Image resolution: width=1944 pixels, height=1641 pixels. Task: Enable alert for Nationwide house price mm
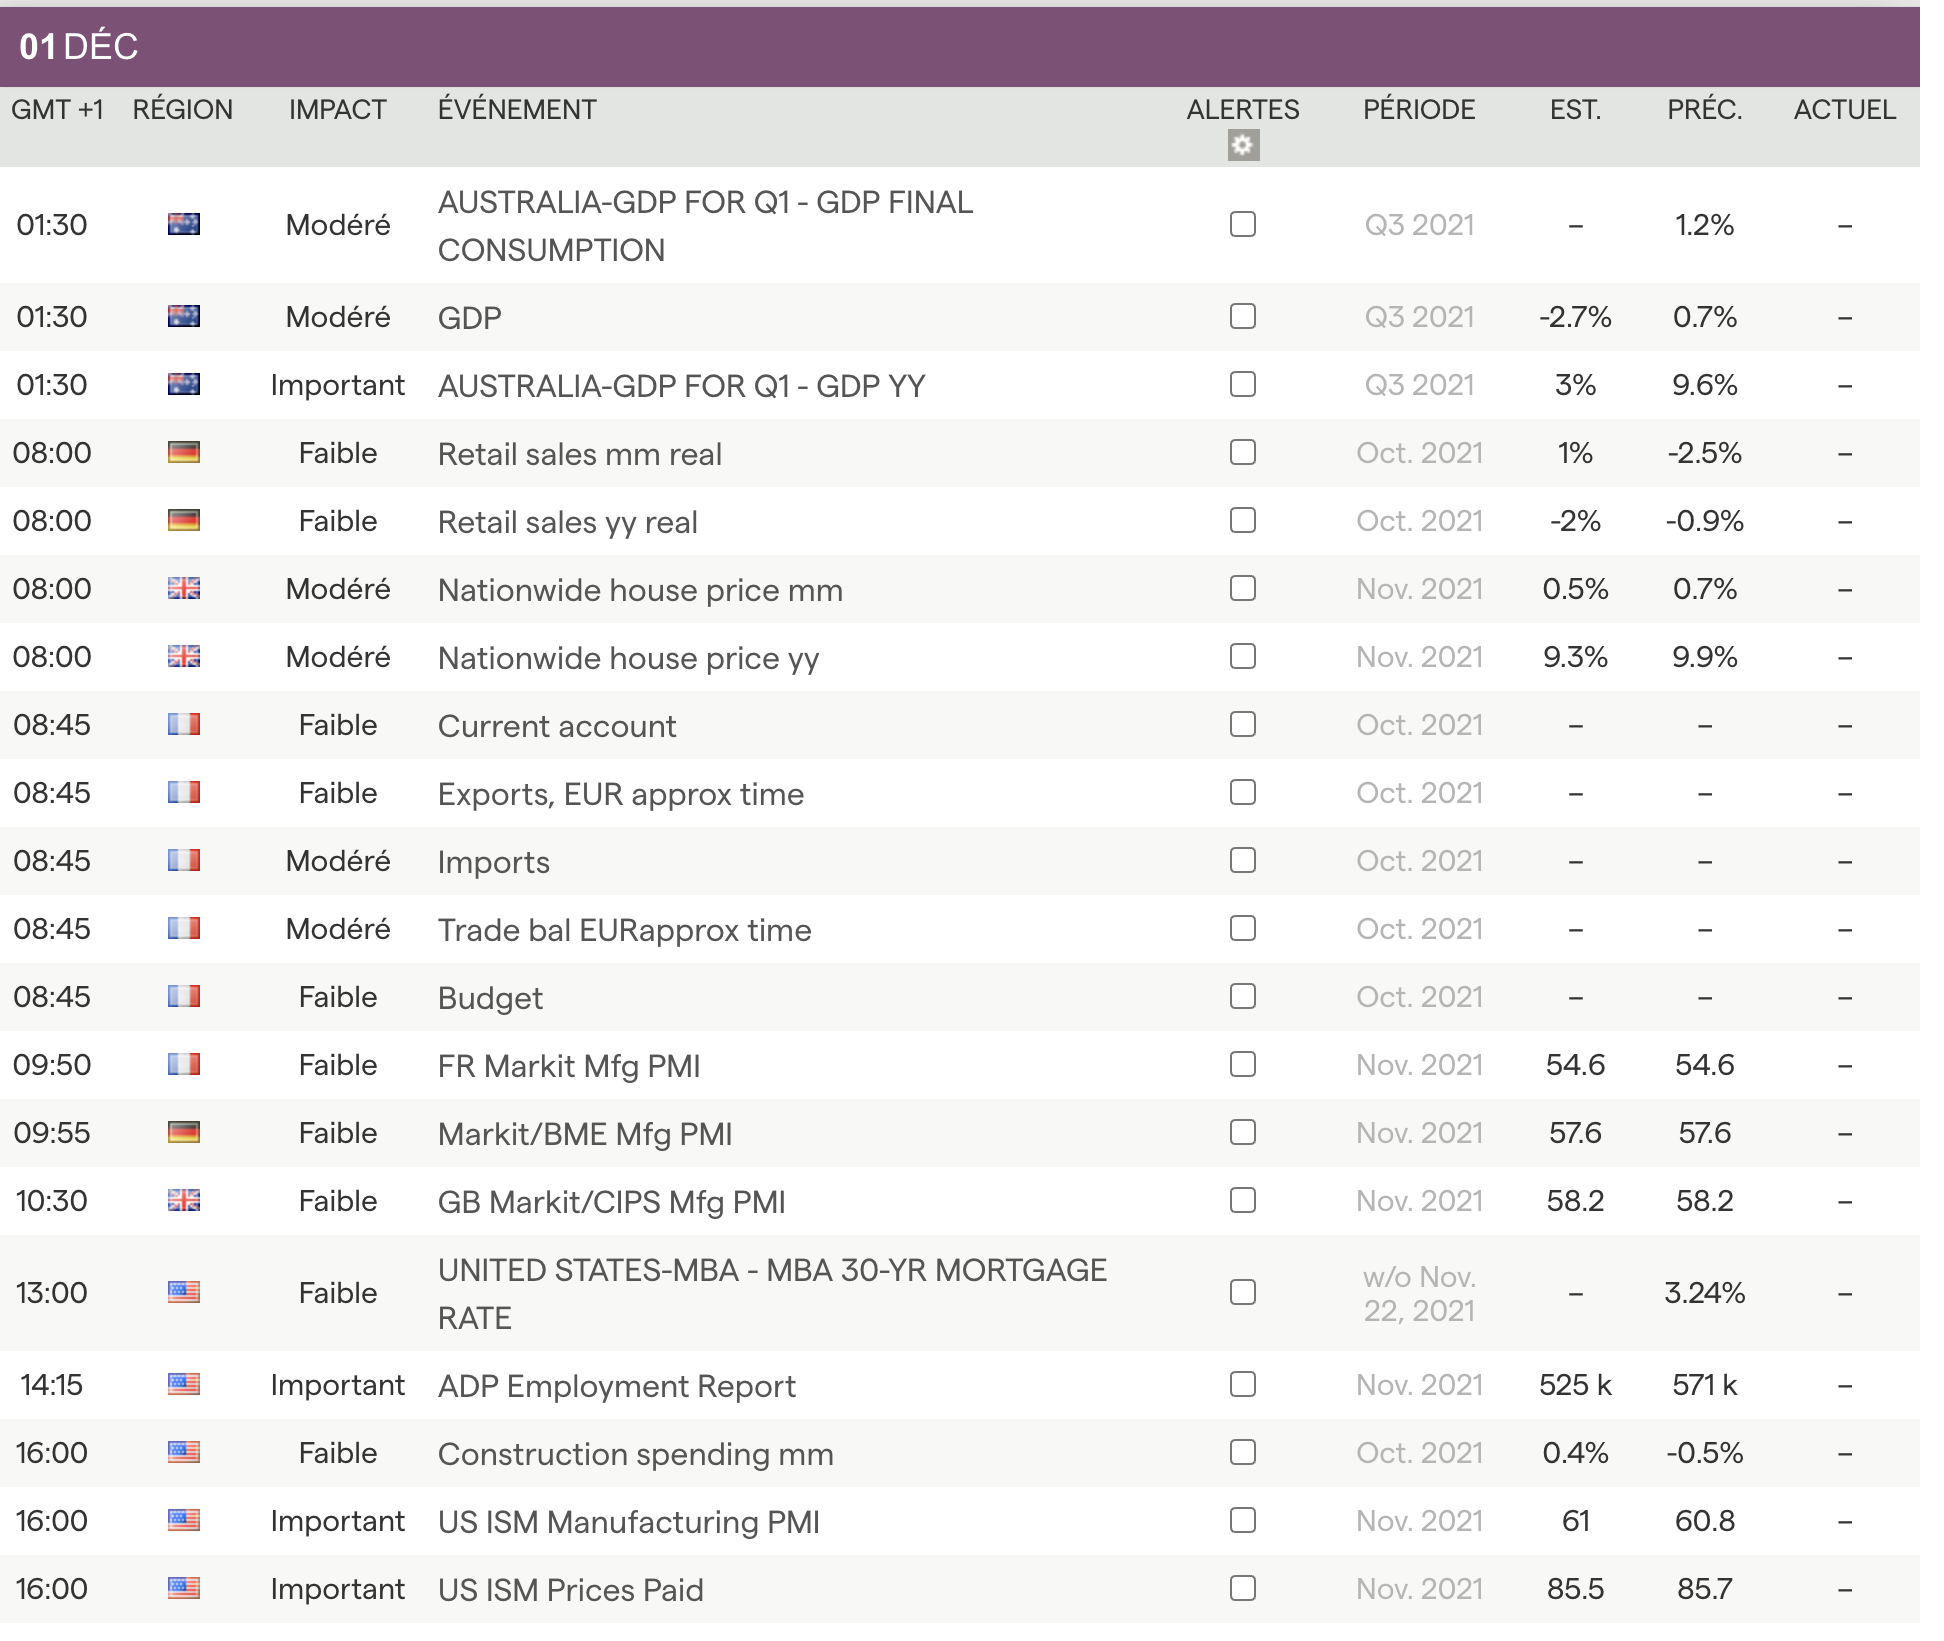click(x=1243, y=589)
